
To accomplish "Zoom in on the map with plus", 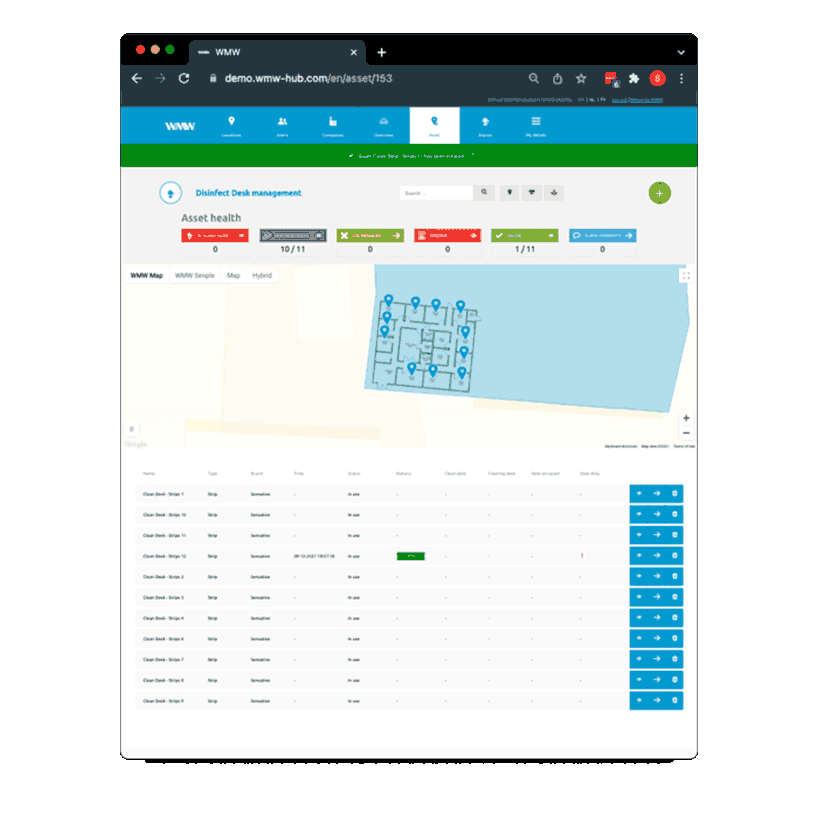I will [x=686, y=418].
